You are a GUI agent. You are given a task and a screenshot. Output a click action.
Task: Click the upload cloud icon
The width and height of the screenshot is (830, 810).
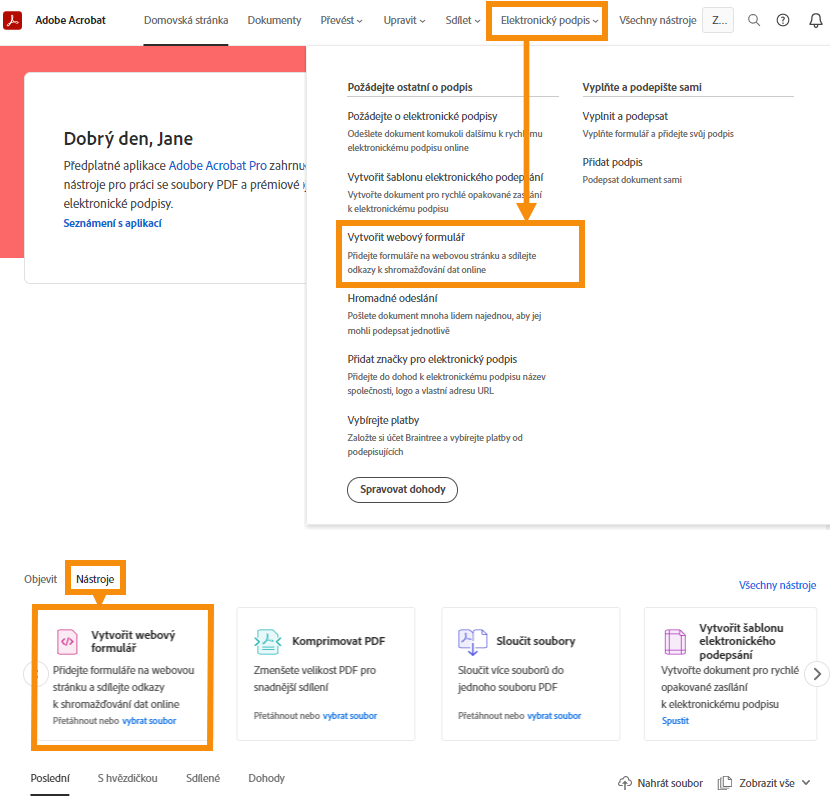tap(625, 783)
